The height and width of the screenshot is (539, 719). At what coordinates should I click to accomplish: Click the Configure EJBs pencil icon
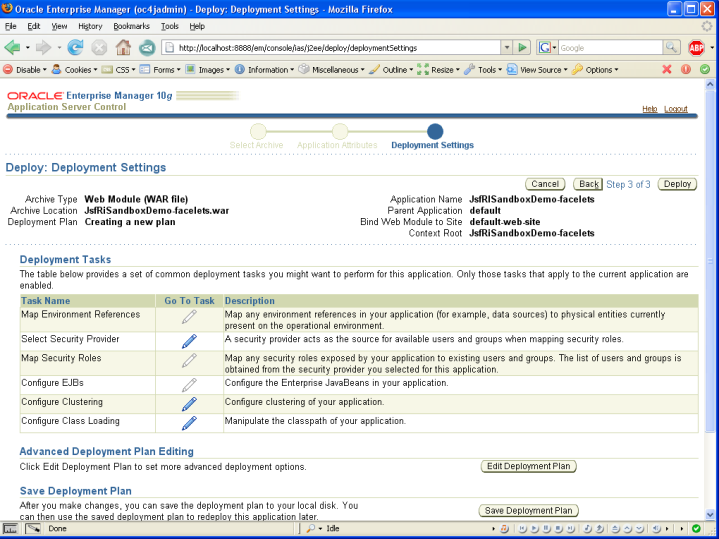tap(189, 385)
